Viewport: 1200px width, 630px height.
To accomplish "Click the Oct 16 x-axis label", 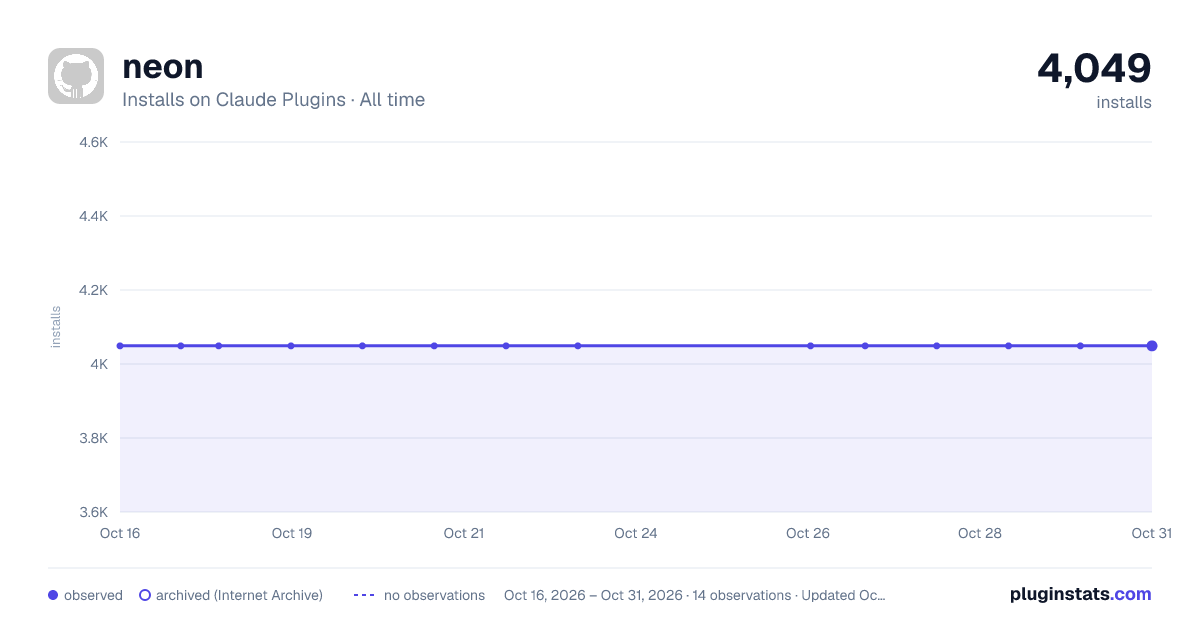I will click(120, 533).
